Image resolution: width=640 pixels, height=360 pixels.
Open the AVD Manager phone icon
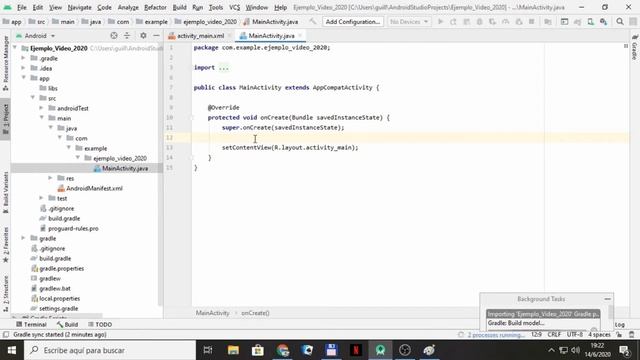[x=590, y=22]
